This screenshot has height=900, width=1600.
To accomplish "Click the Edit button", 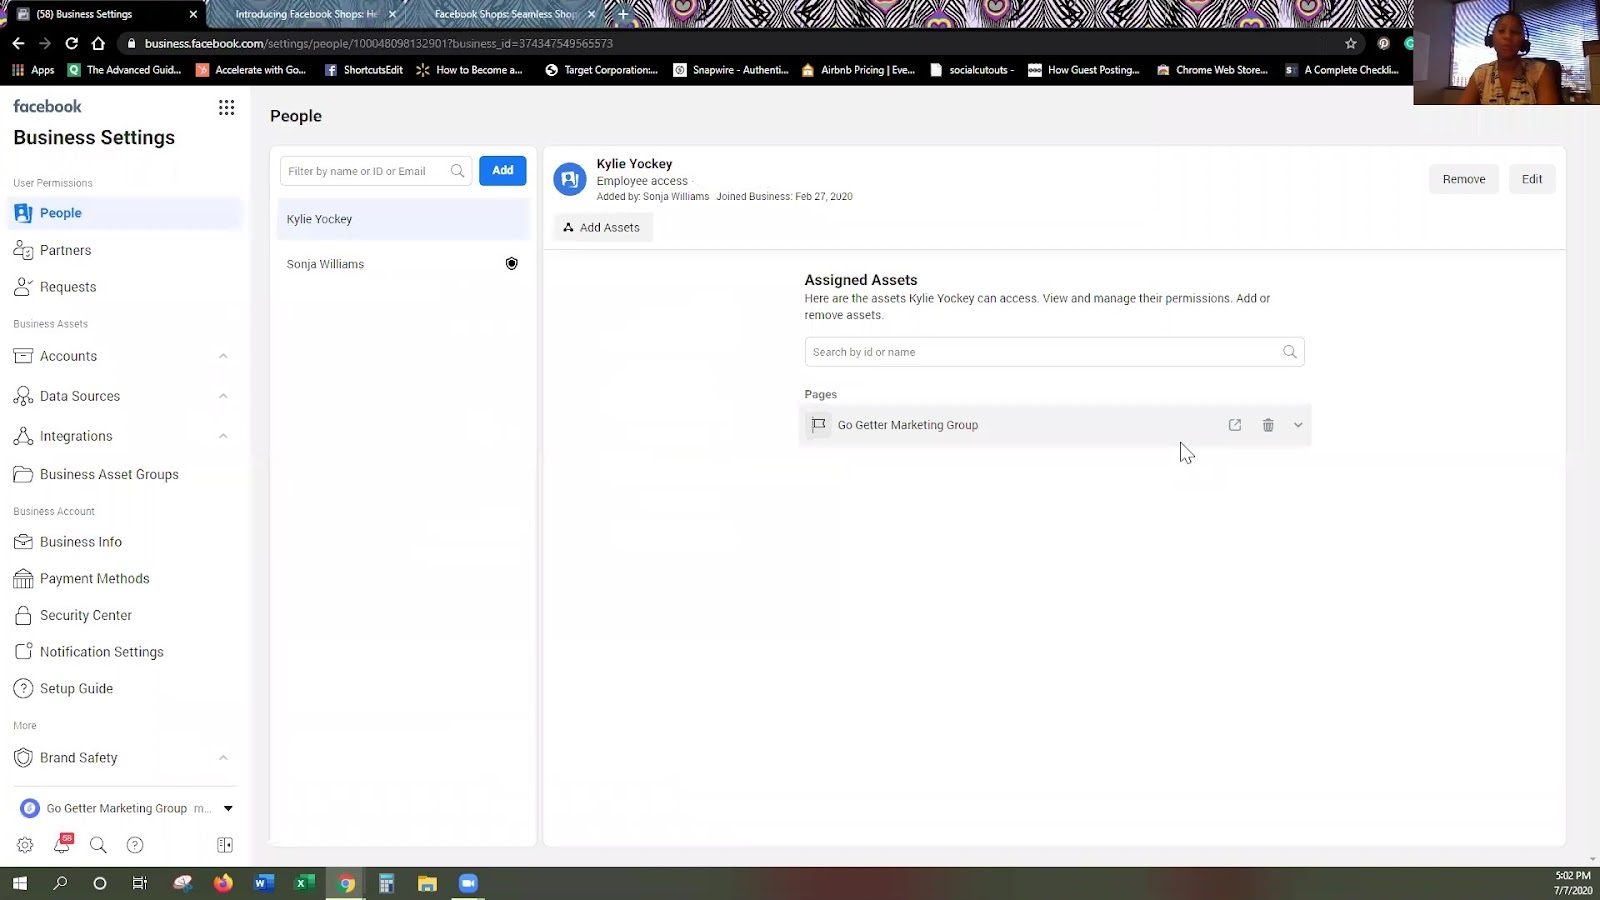I will click(1532, 179).
